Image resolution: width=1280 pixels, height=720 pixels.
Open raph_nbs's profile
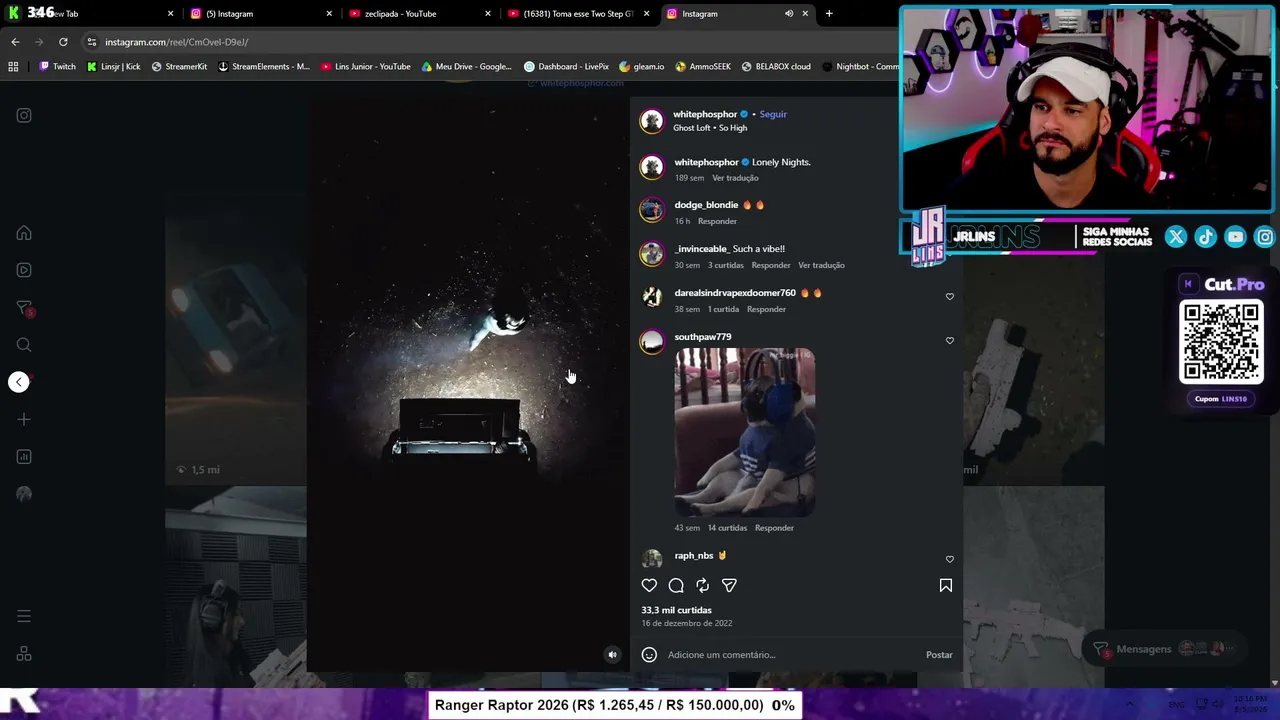(x=694, y=556)
